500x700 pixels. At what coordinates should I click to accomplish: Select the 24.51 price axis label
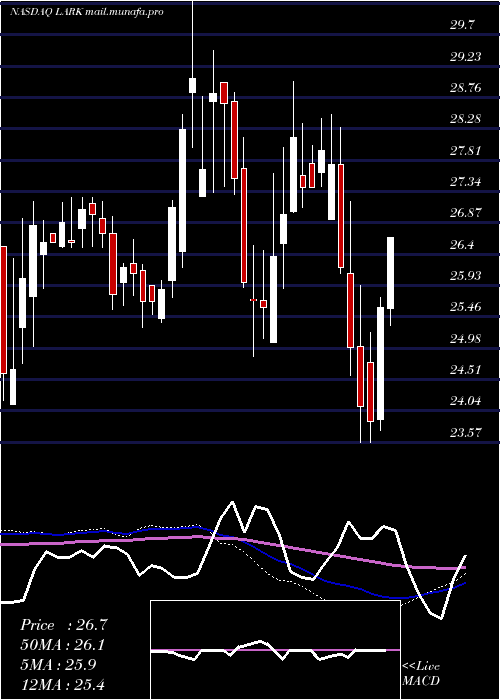(465, 370)
